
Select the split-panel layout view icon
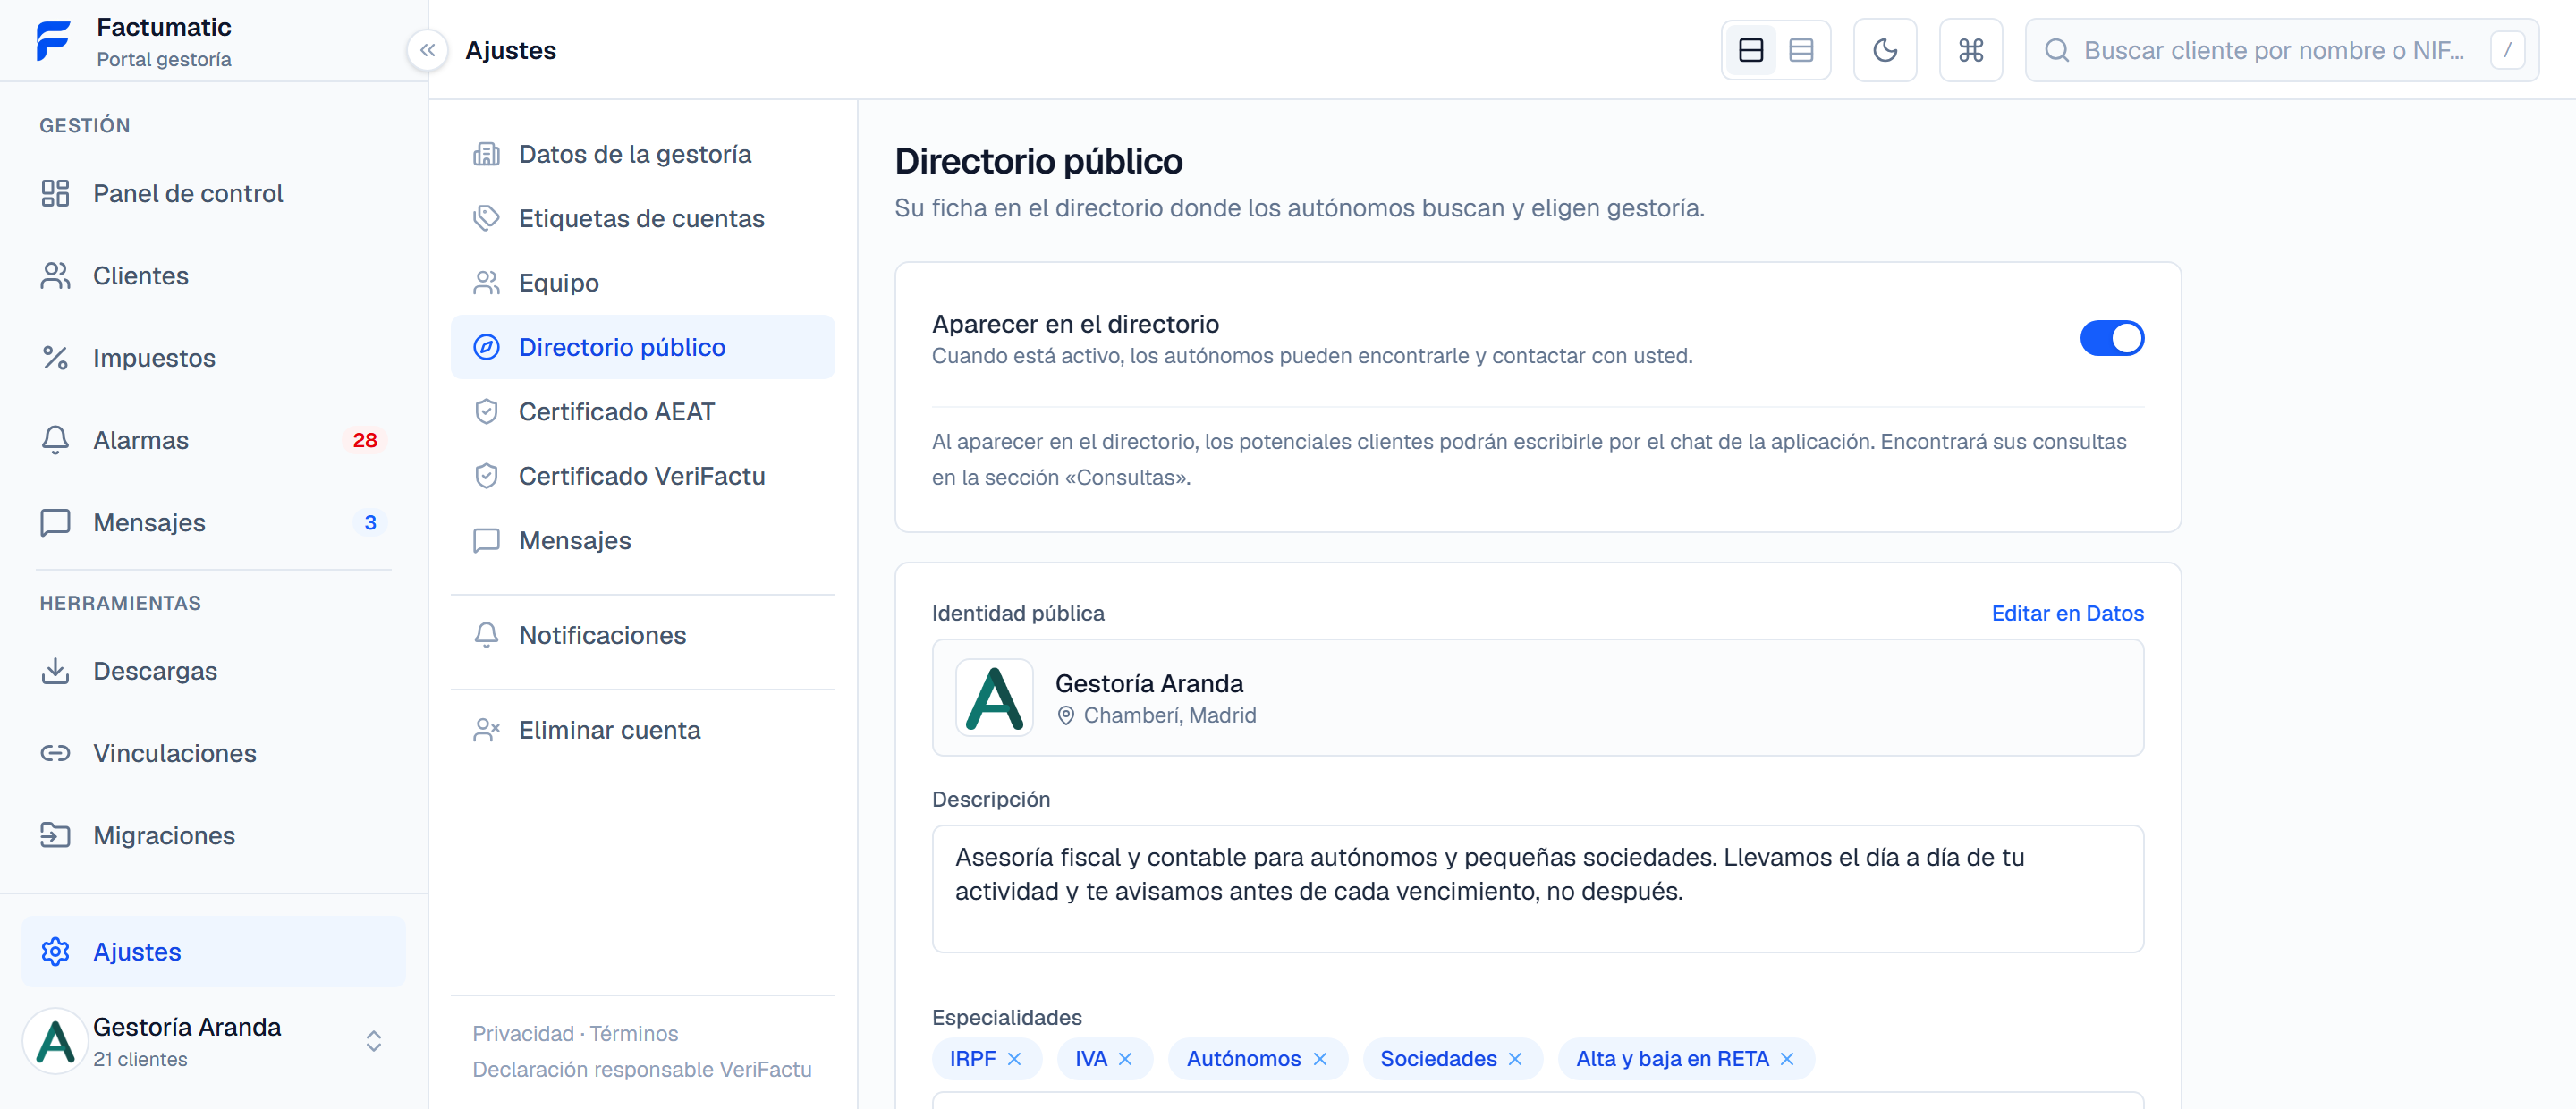click(1751, 50)
